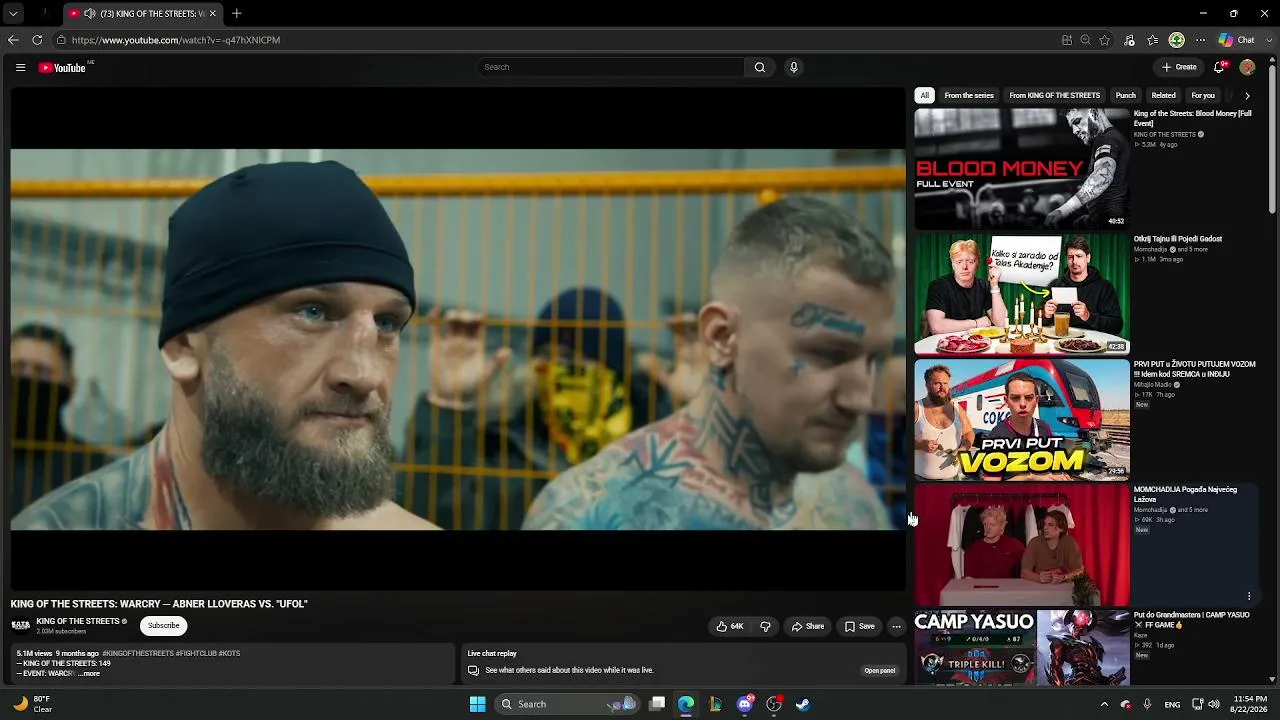The image size is (1280, 720).
Task: Open the live chat replay panel
Action: (880, 671)
